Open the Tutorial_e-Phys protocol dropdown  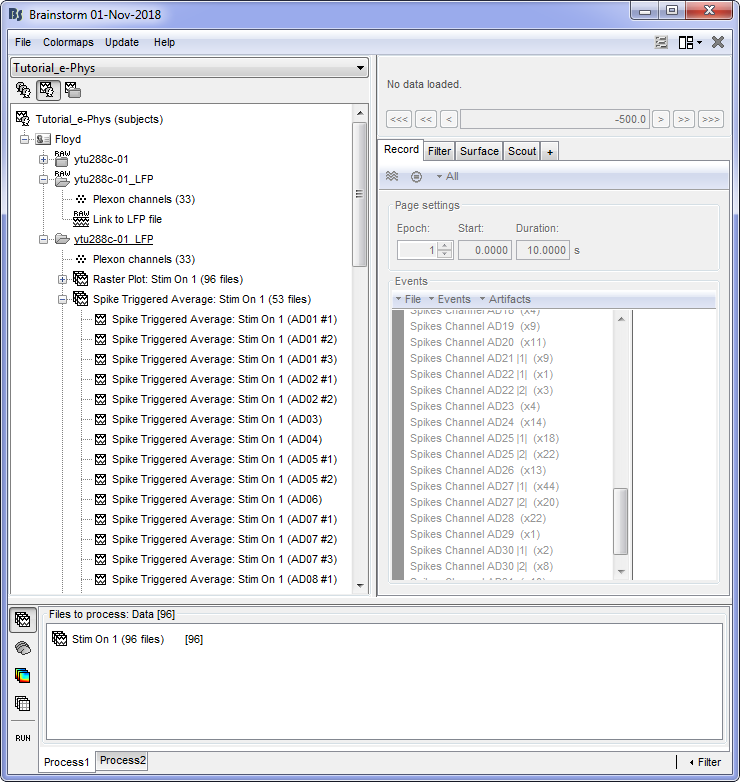click(190, 68)
